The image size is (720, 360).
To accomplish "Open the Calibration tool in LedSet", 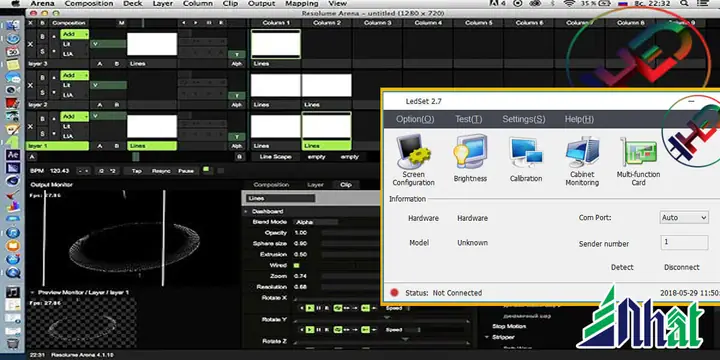I will click(x=526, y=159).
